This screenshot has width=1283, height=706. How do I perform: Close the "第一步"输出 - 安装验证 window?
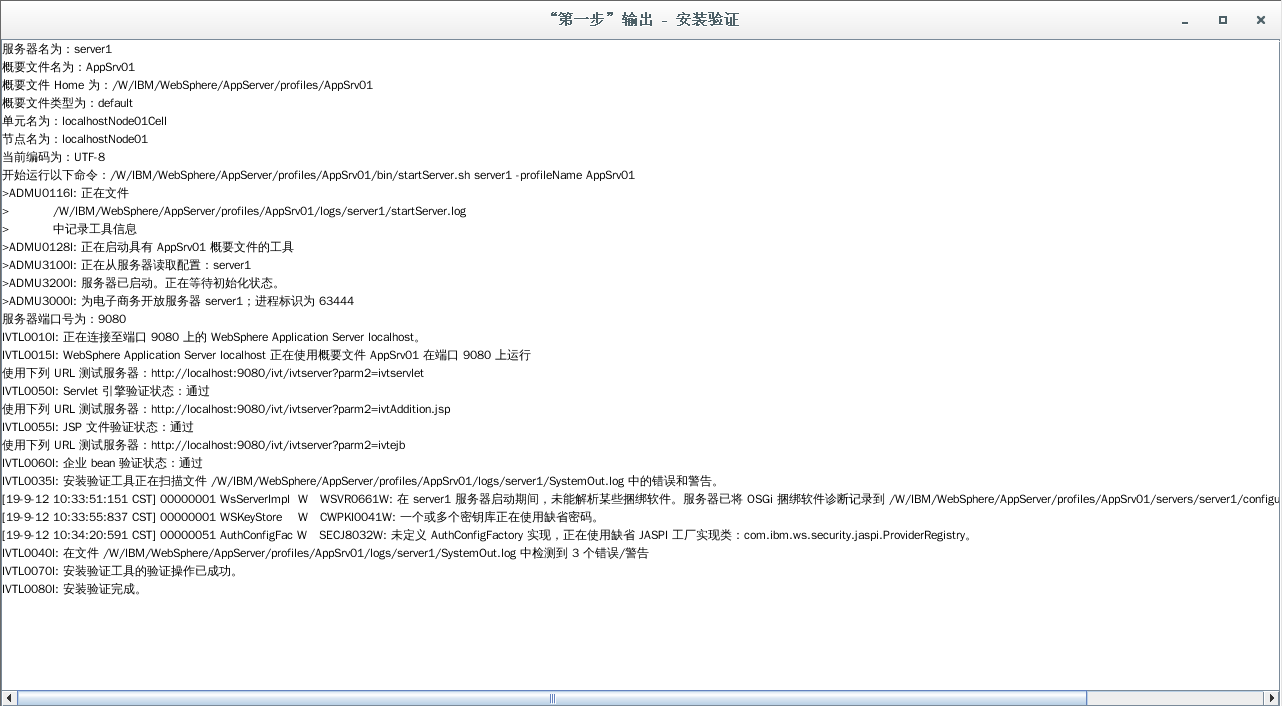(1261, 20)
